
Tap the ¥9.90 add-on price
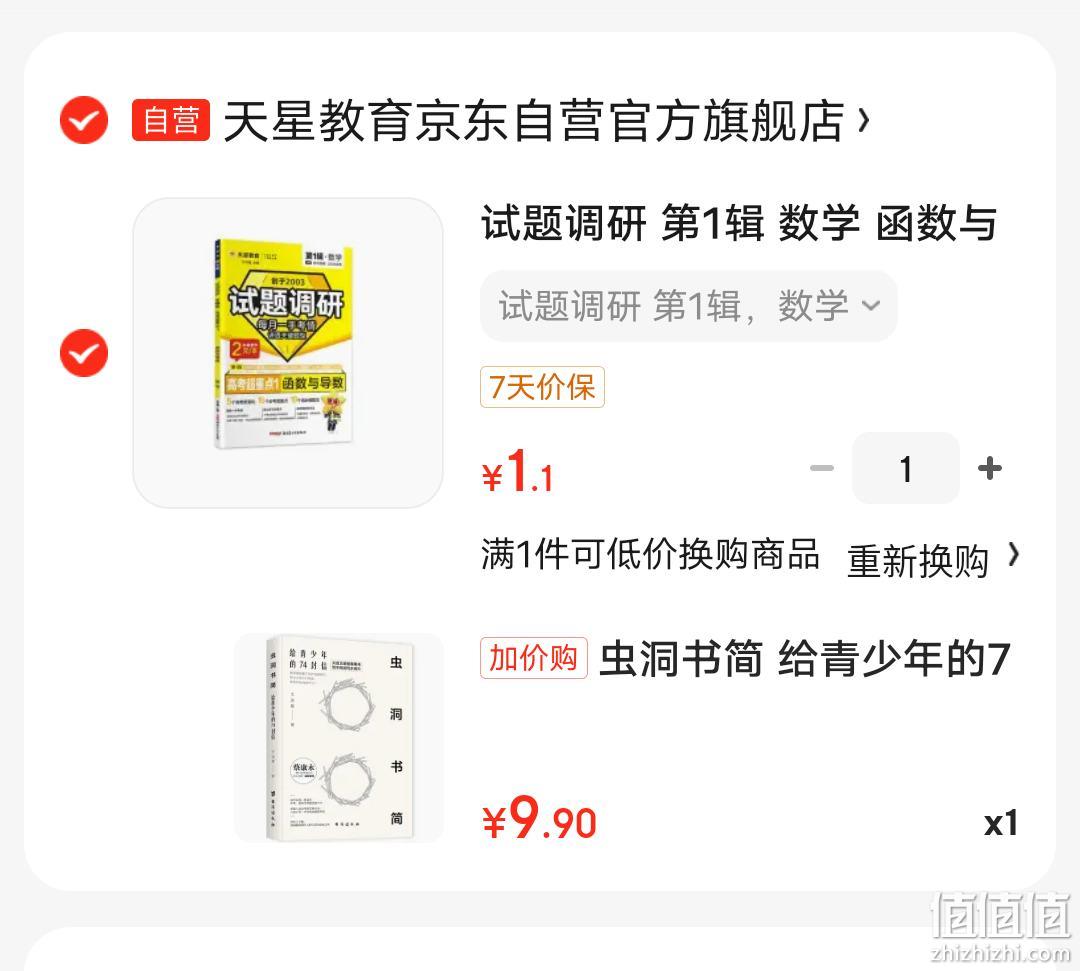pos(539,818)
